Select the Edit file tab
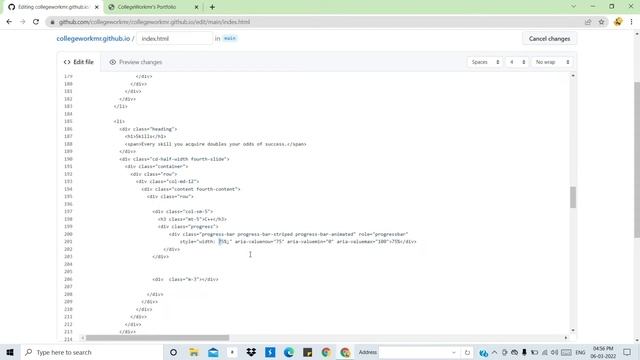The image size is (640, 360). pyautogui.click(x=79, y=62)
